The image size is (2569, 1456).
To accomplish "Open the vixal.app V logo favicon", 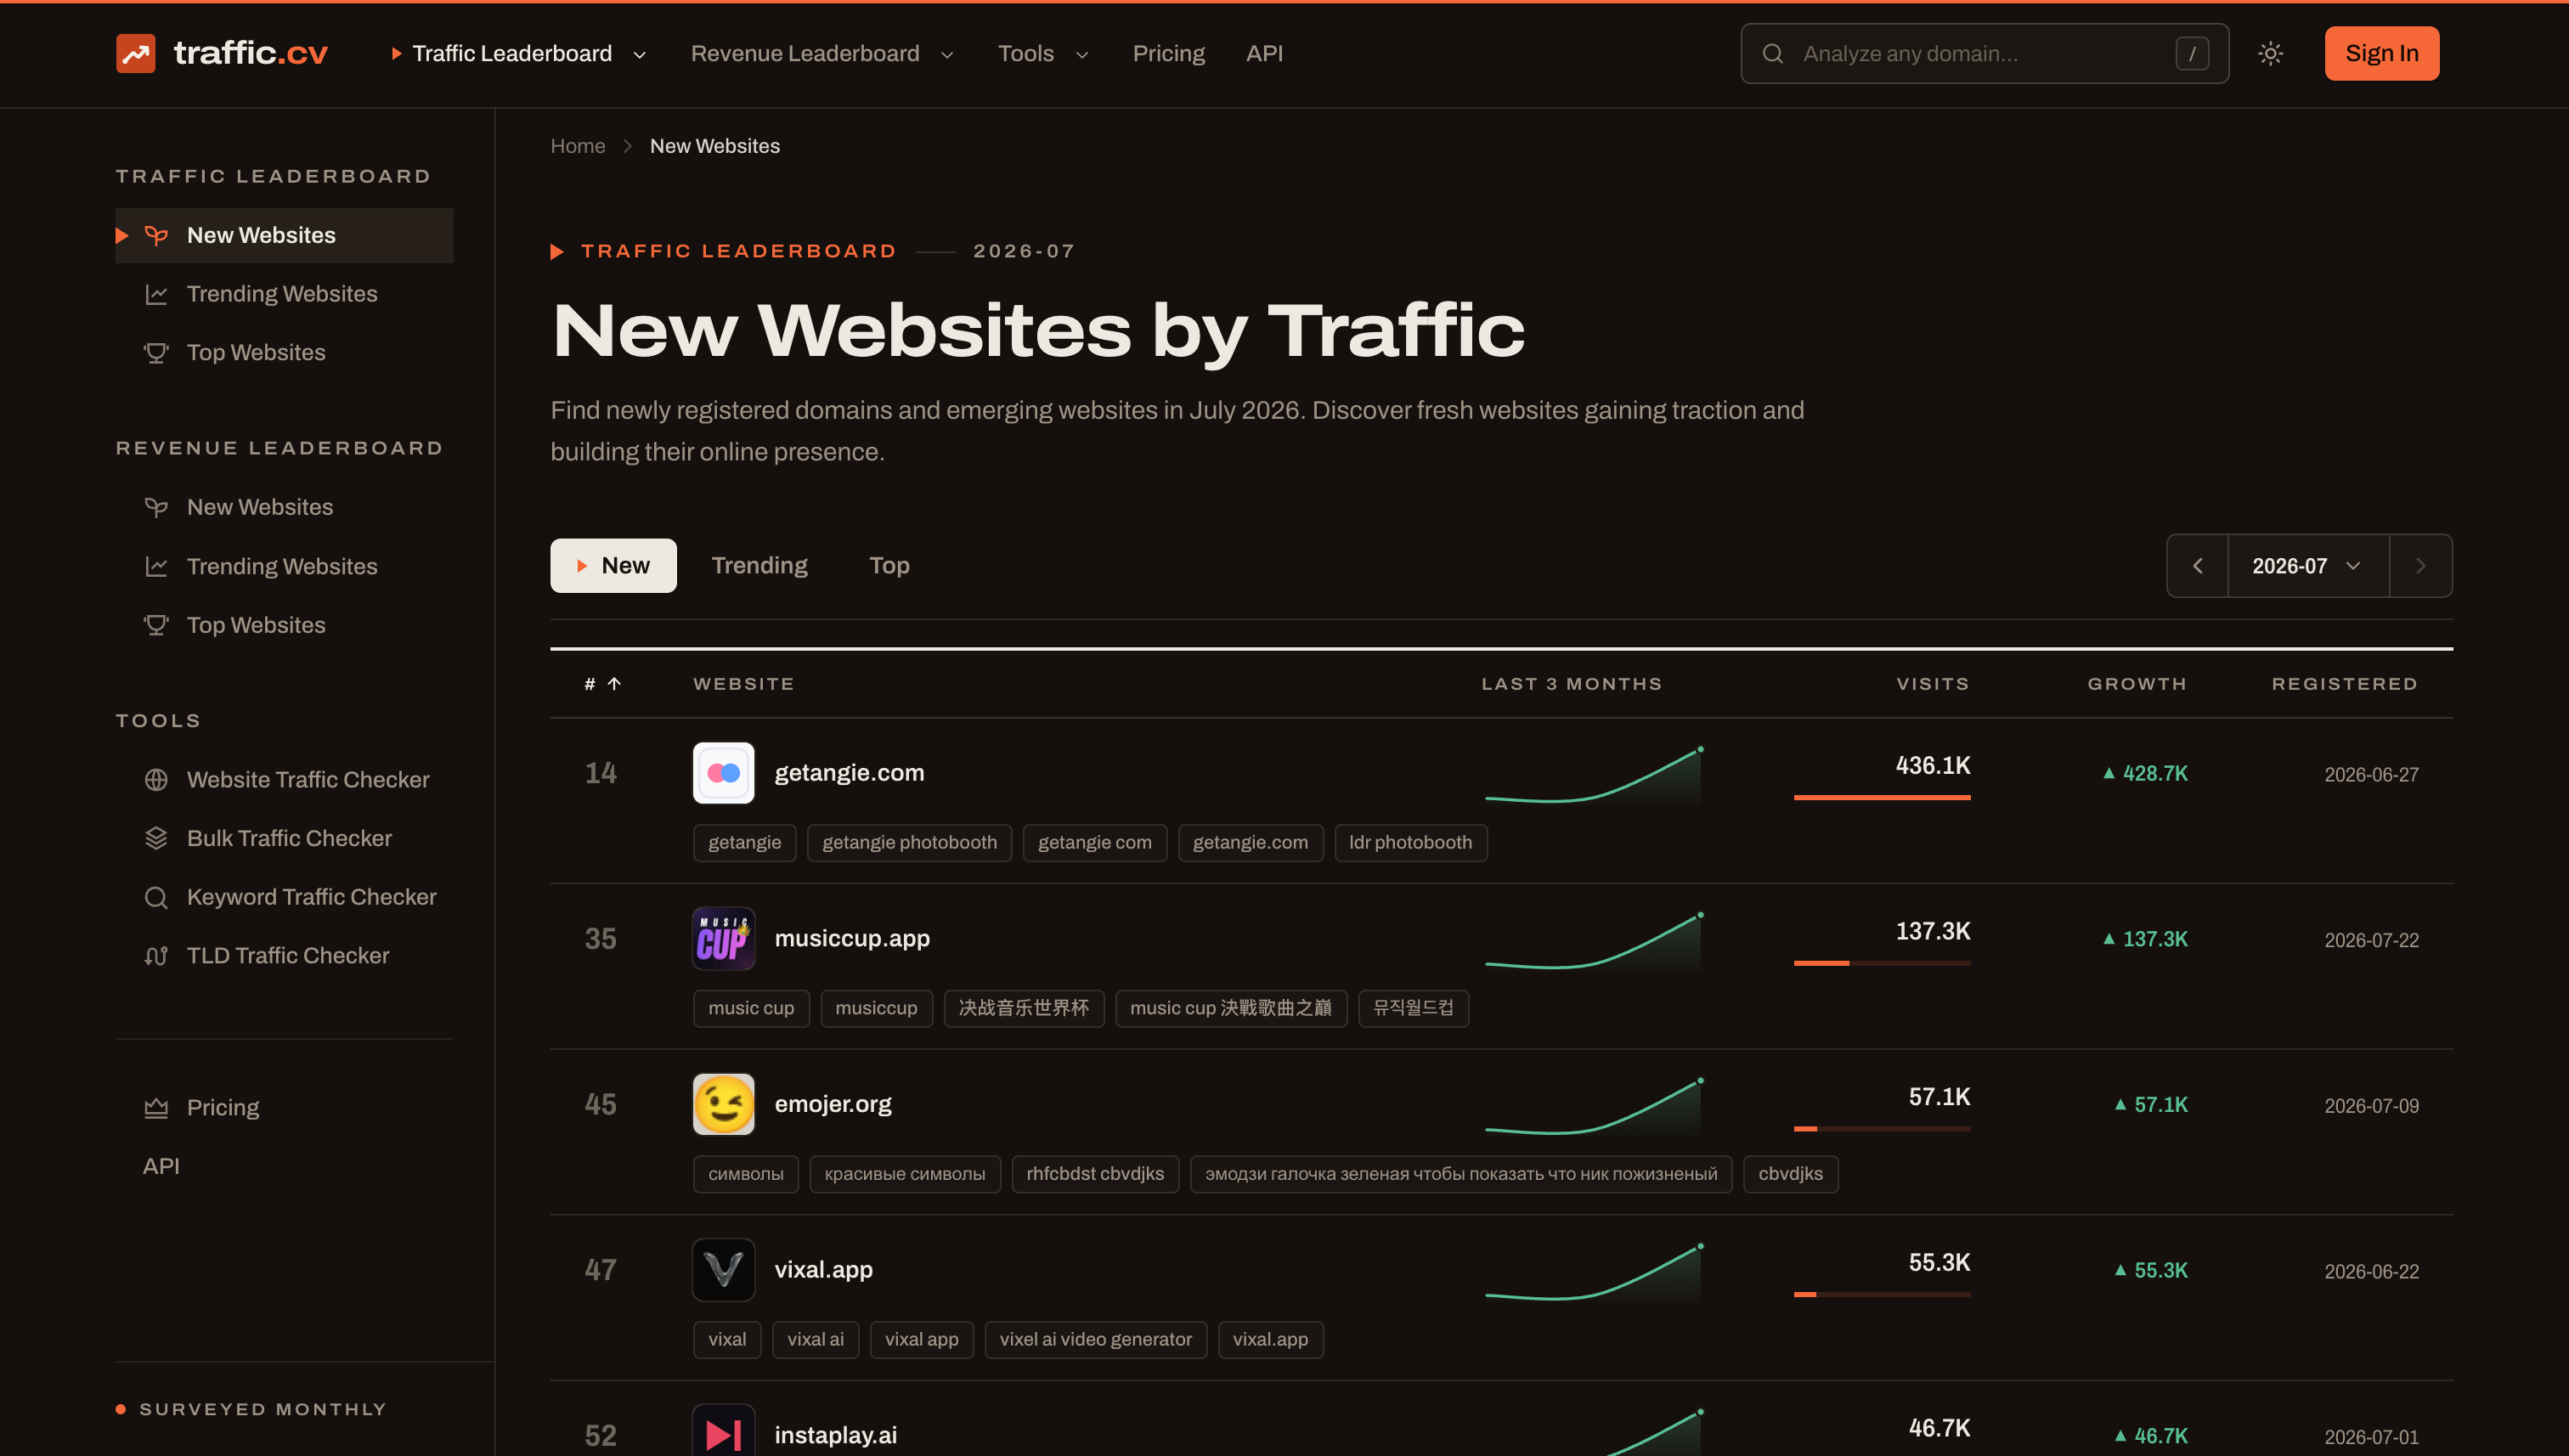I will tap(723, 1270).
